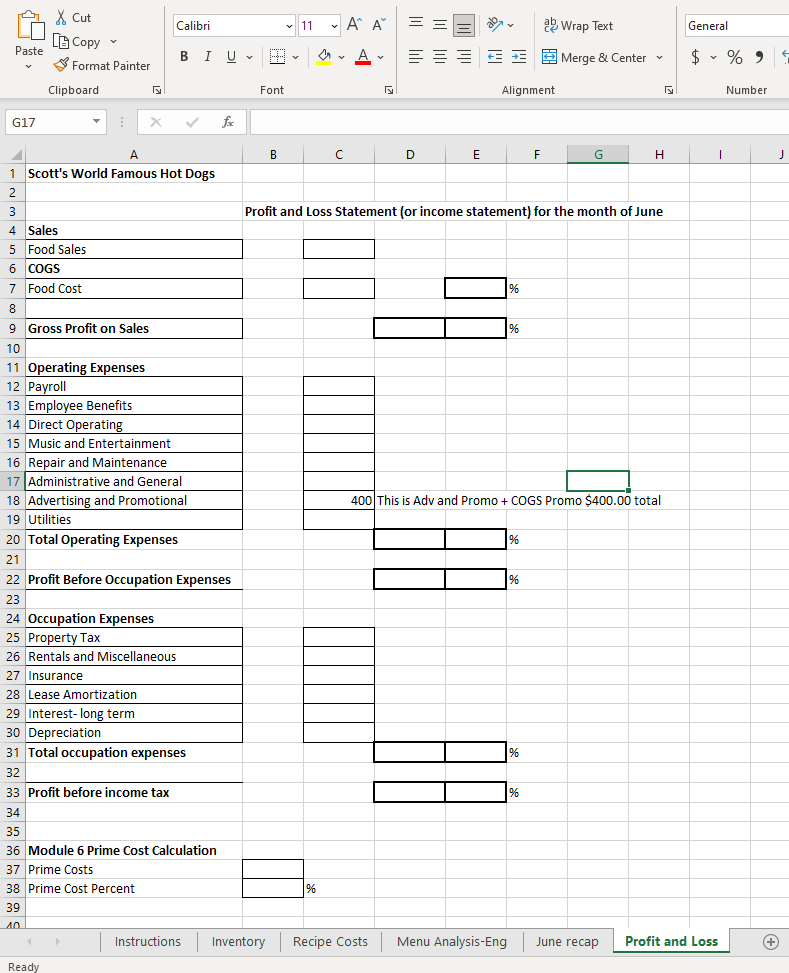Open the Menu Analysis-Eng sheet tab
This screenshot has width=789, height=973.
coord(452,941)
